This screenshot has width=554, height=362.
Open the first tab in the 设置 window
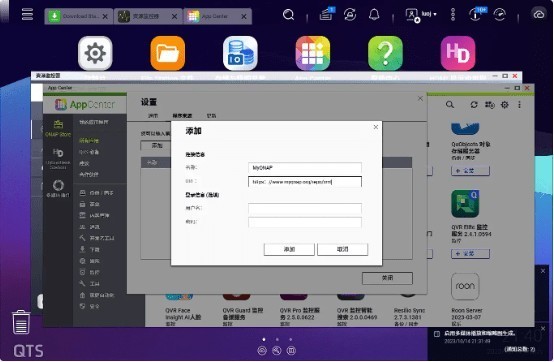coord(153,116)
